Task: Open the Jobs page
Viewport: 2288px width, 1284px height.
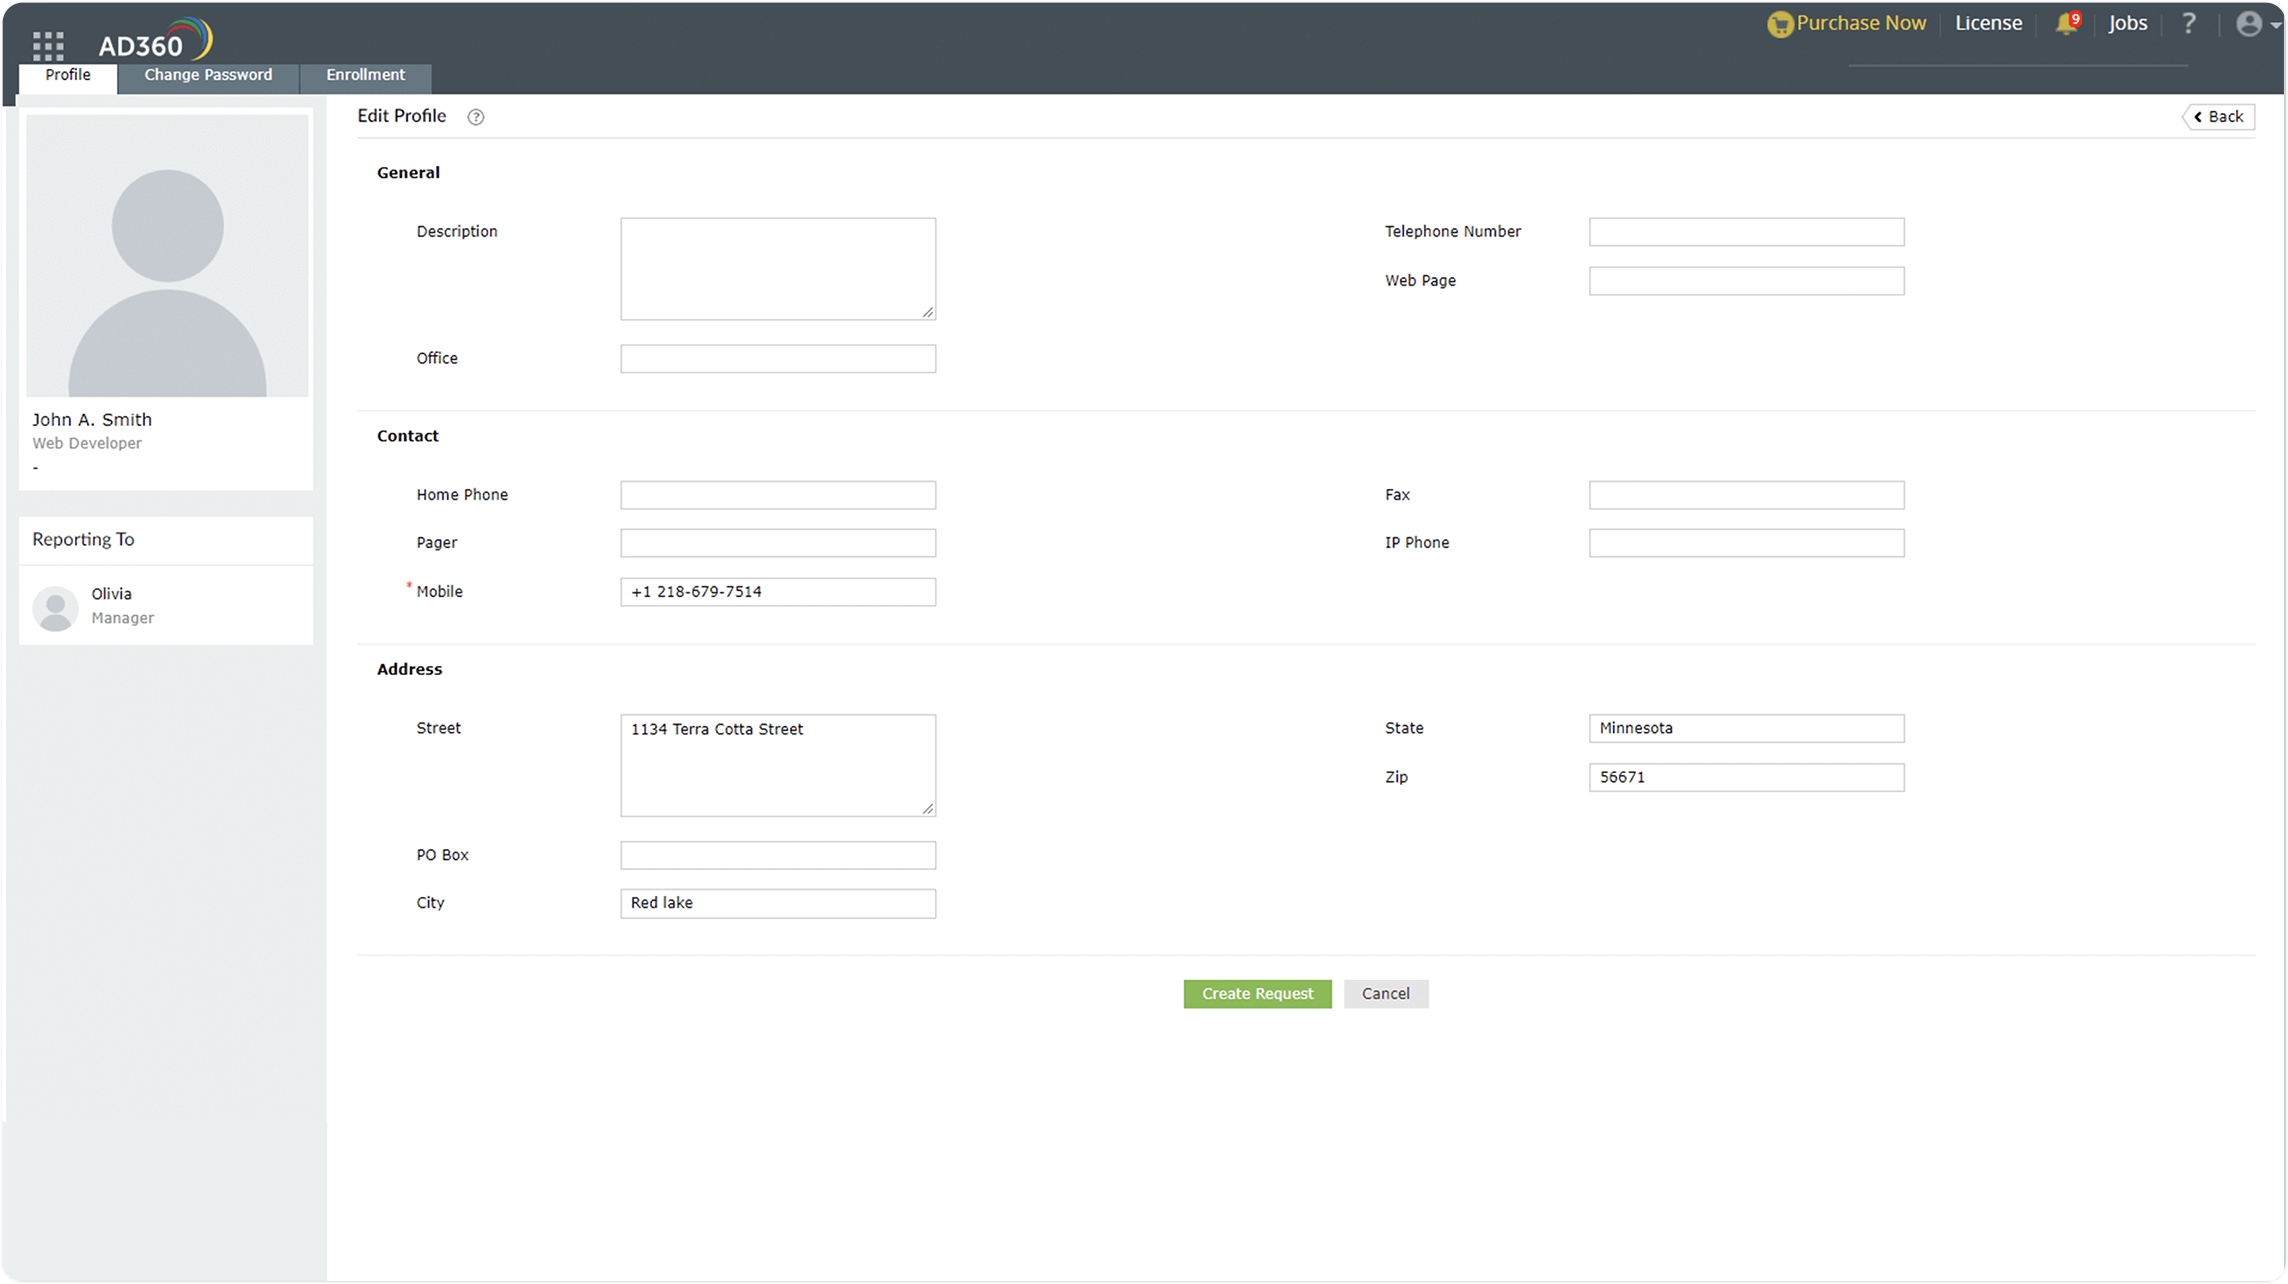Action: click(2128, 23)
